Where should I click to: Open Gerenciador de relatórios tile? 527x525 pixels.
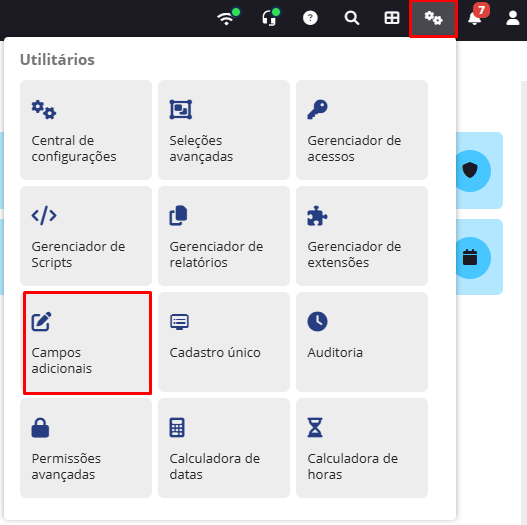[224, 236]
